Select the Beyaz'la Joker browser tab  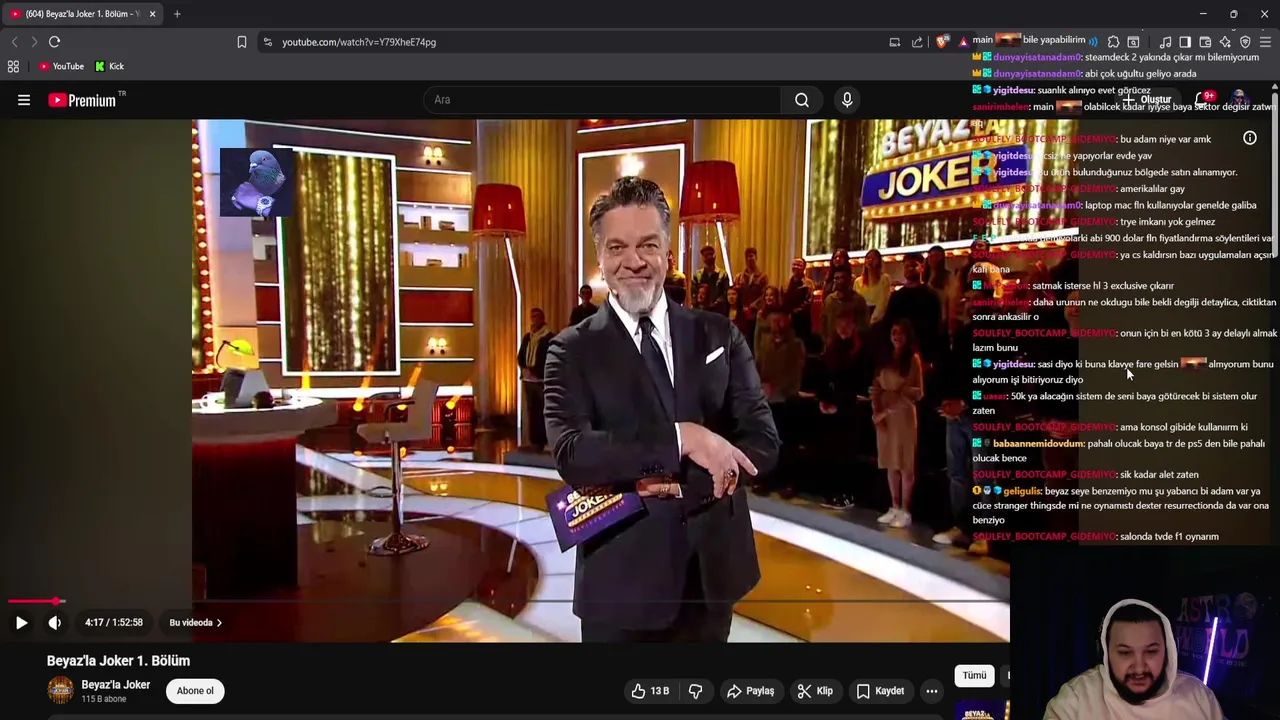coord(82,14)
